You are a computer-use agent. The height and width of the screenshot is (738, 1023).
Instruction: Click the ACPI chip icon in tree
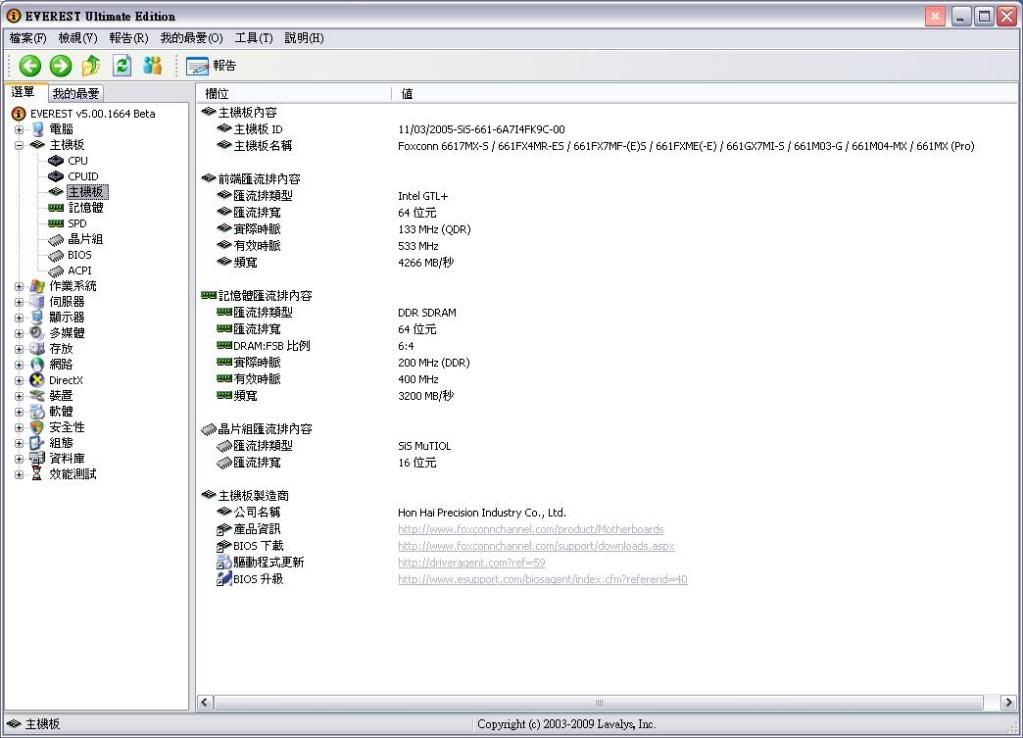[x=56, y=271]
